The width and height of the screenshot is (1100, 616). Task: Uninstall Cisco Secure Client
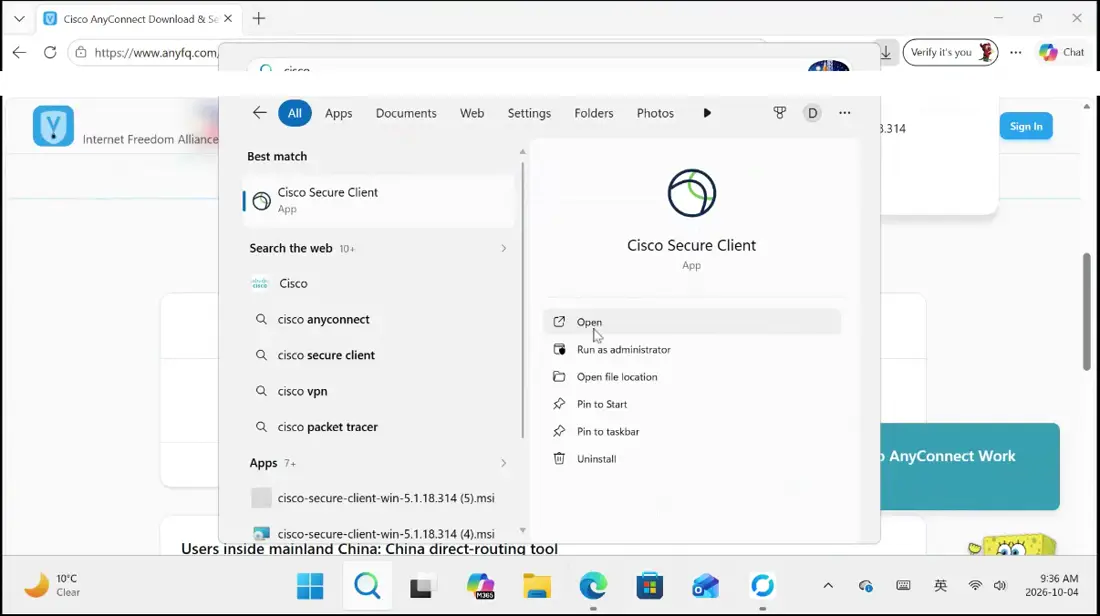(692, 459)
